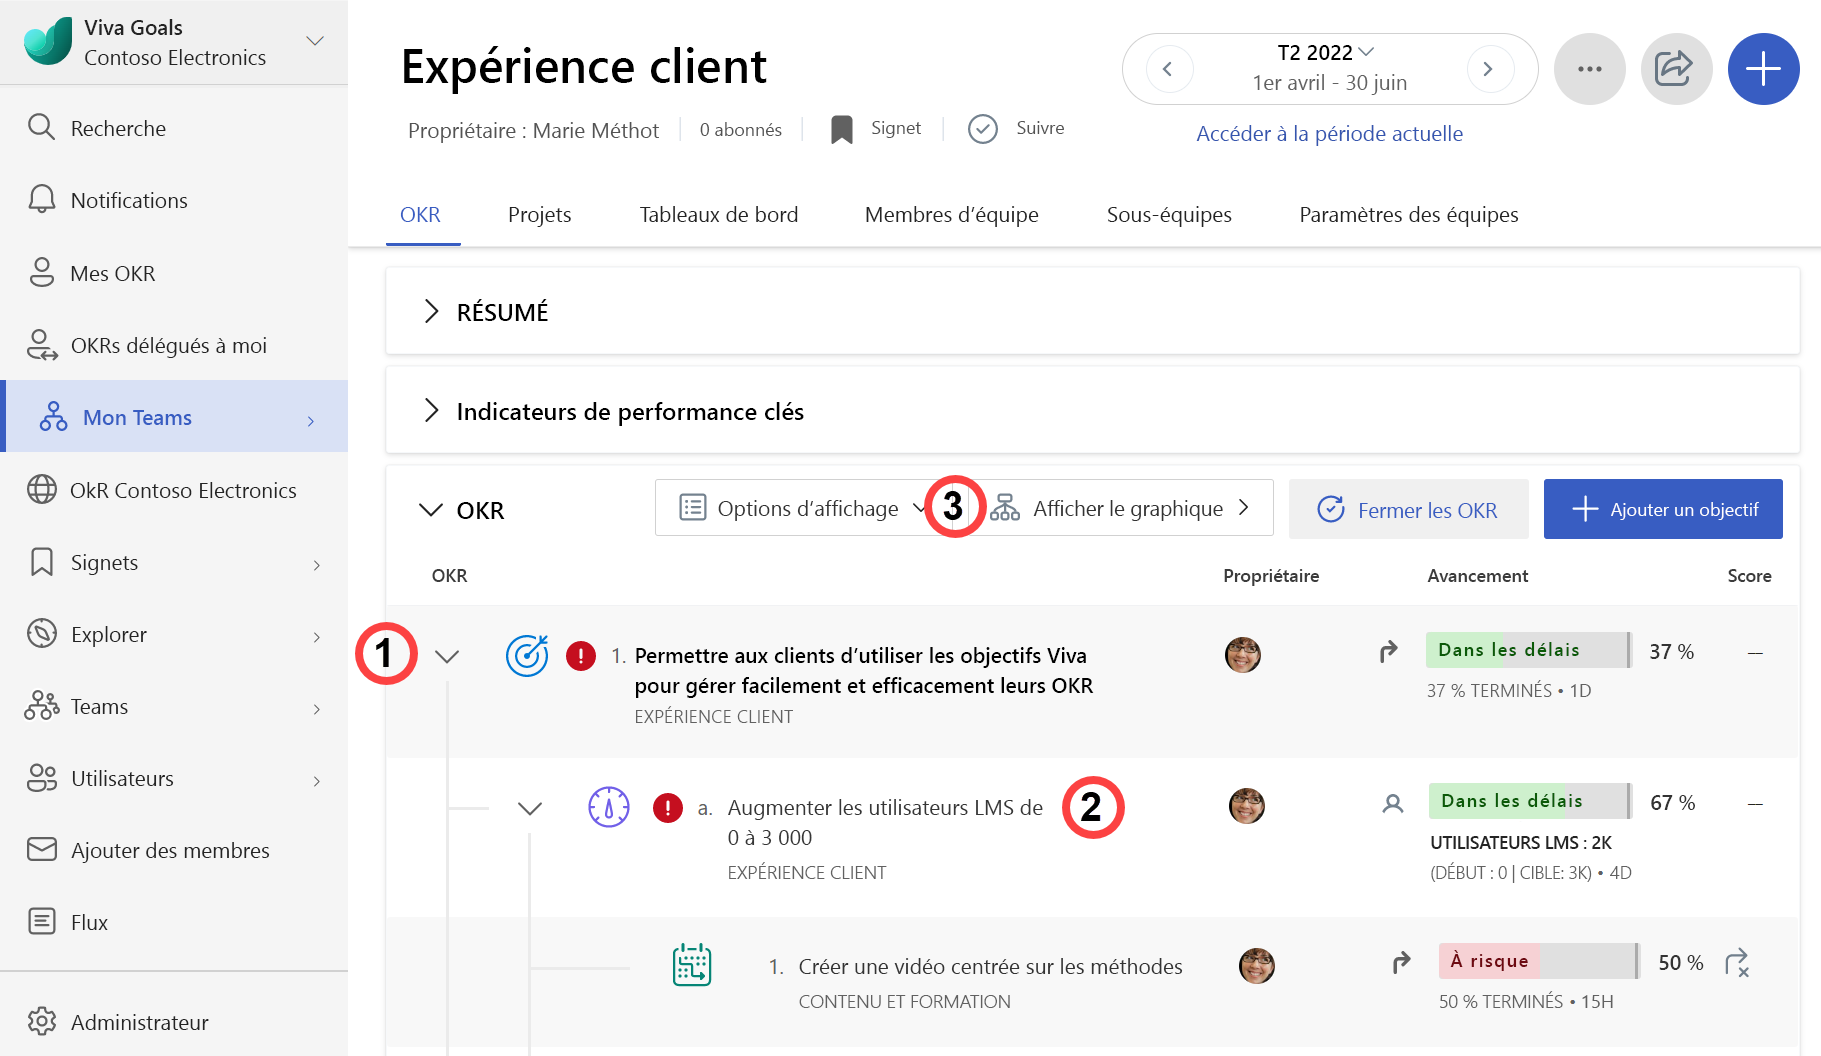1821x1056 pixels.
Task: Collapse objective 1 Permettre aux clients
Action: click(x=447, y=656)
